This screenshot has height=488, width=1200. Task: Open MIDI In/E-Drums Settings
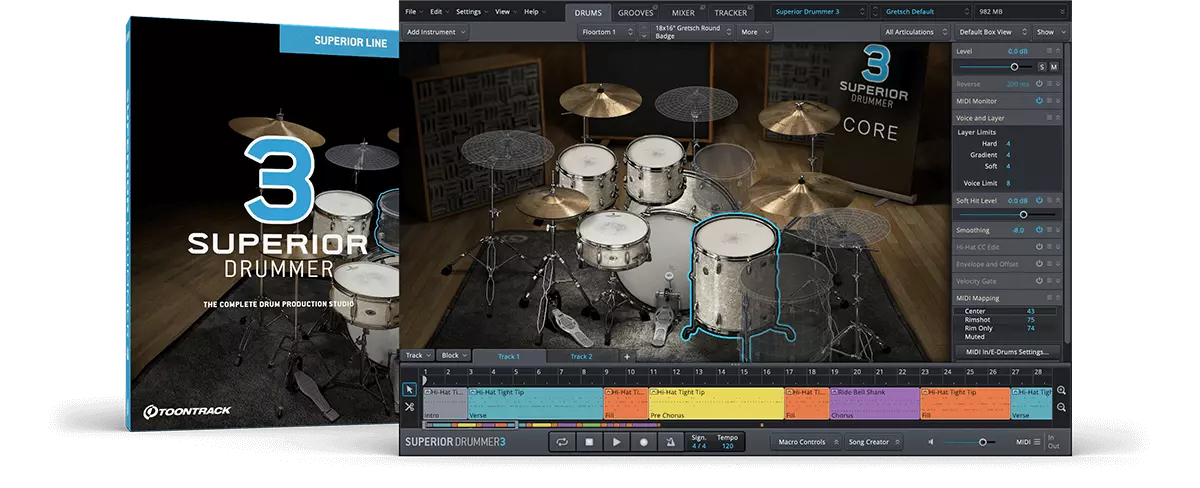point(1007,352)
